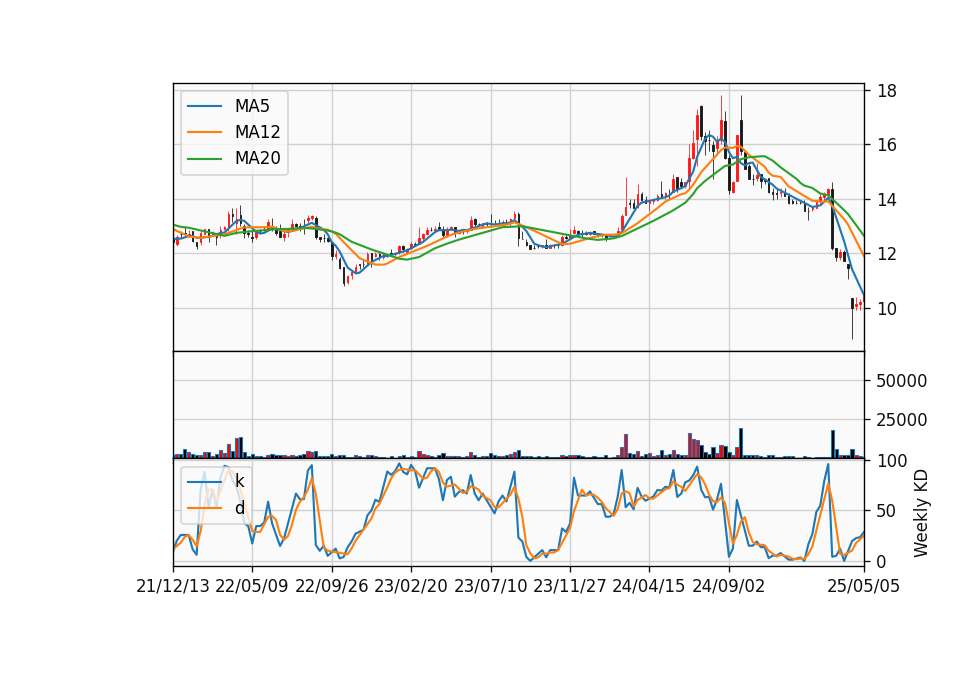Click the KD axis label 0
960x690 pixels.
[882, 561]
